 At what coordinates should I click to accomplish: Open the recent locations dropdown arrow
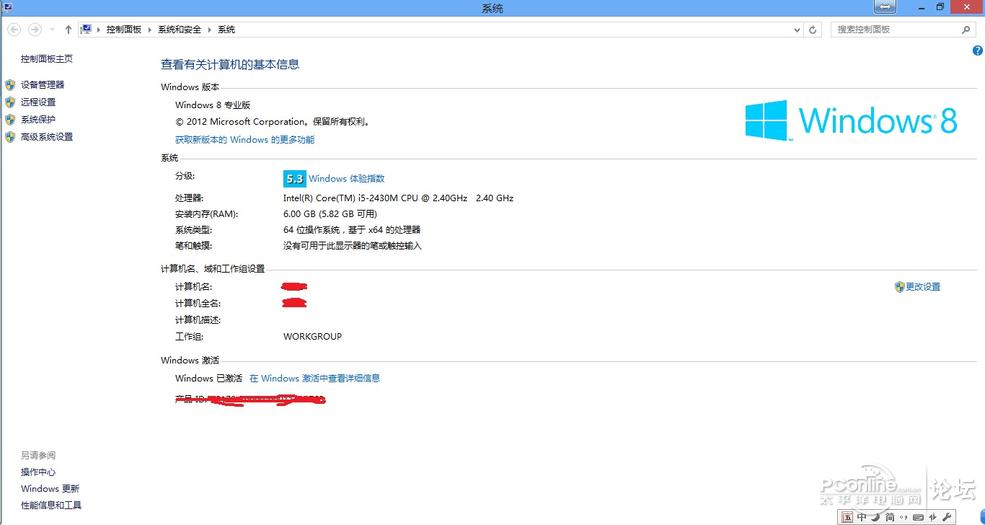(x=52, y=30)
